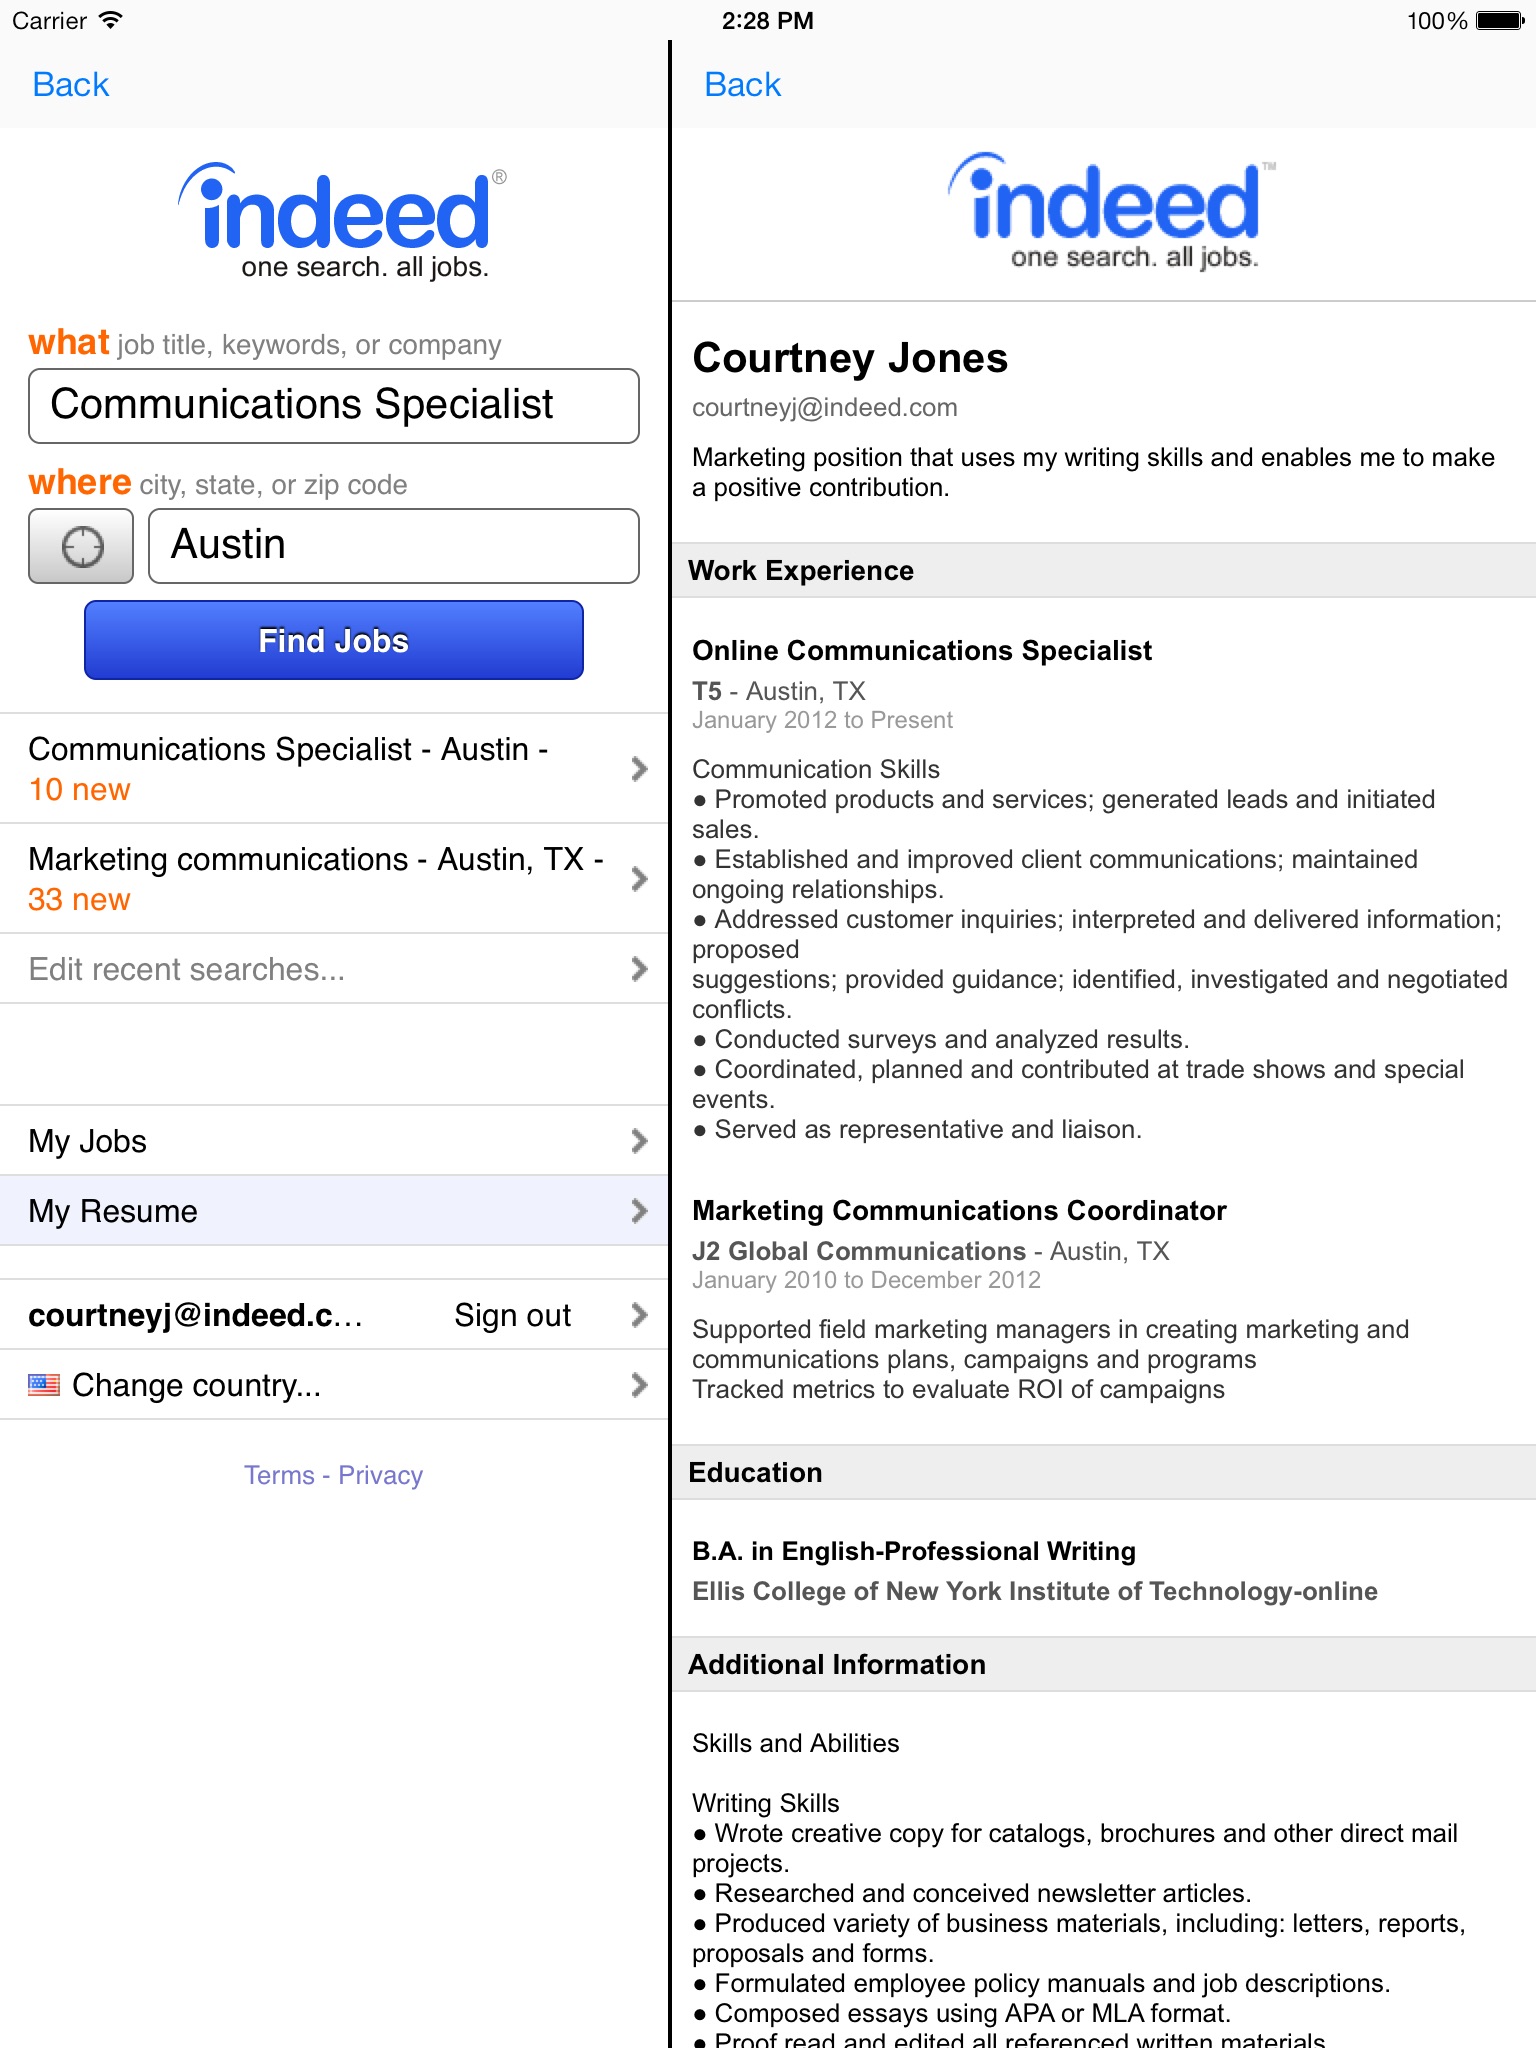Tap the US flag country icon
This screenshot has width=1536, height=2048.
[44, 1385]
